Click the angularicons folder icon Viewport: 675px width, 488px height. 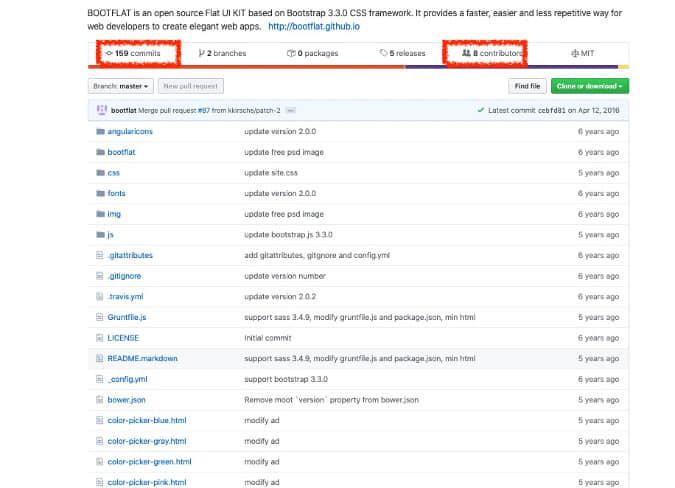[99, 131]
